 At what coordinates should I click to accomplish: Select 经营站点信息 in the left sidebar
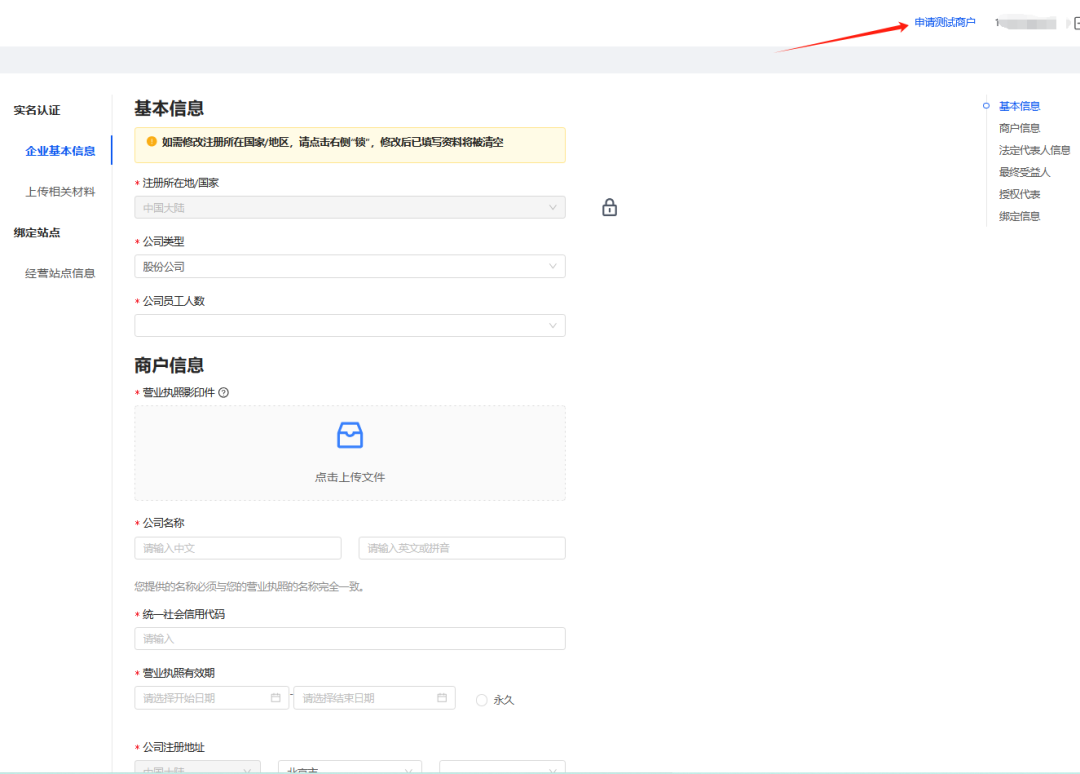click(60, 273)
